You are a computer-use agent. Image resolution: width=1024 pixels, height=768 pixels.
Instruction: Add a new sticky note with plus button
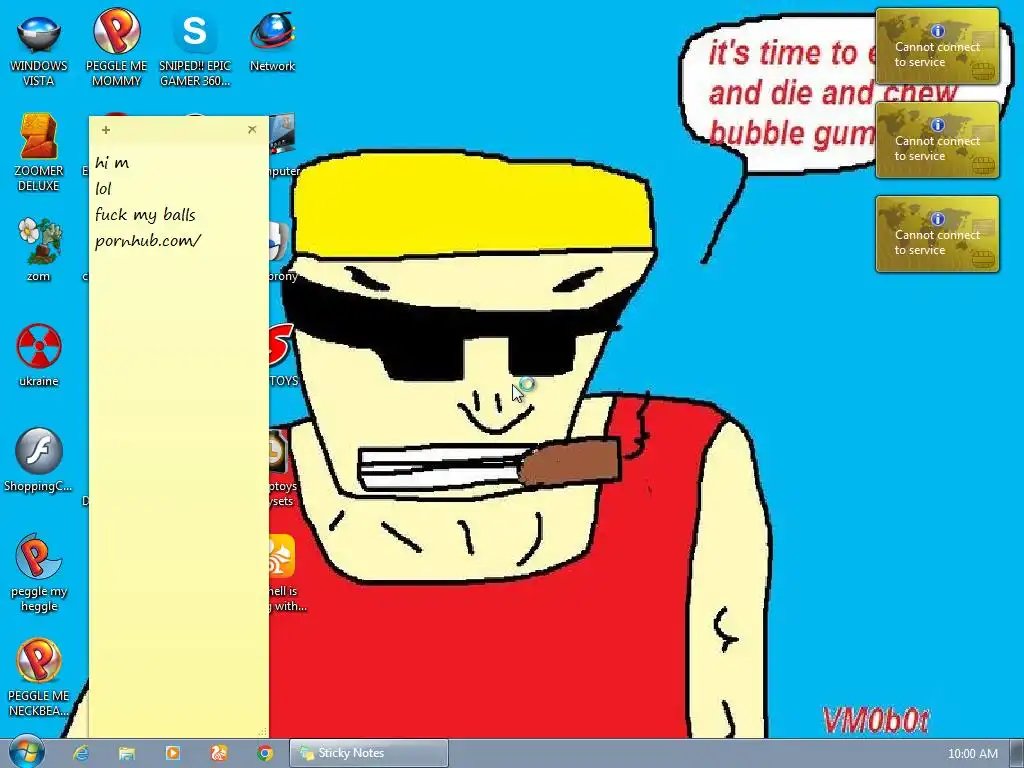106,130
